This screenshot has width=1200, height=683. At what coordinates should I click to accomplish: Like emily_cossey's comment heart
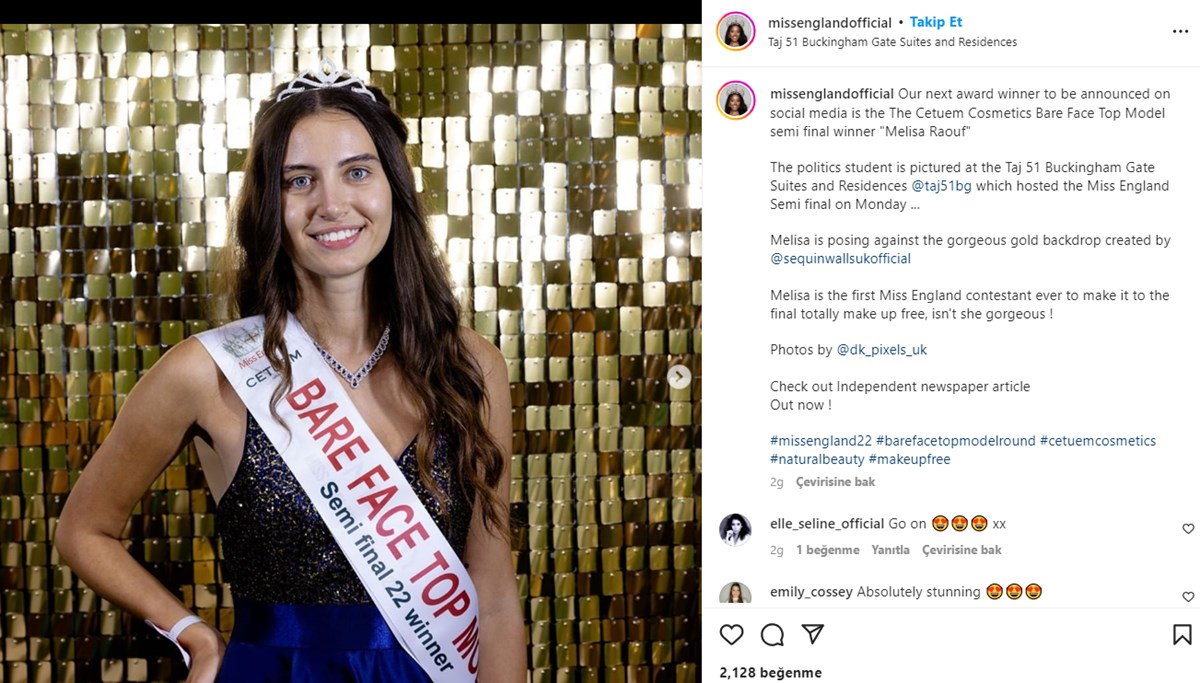(1188, 597)
